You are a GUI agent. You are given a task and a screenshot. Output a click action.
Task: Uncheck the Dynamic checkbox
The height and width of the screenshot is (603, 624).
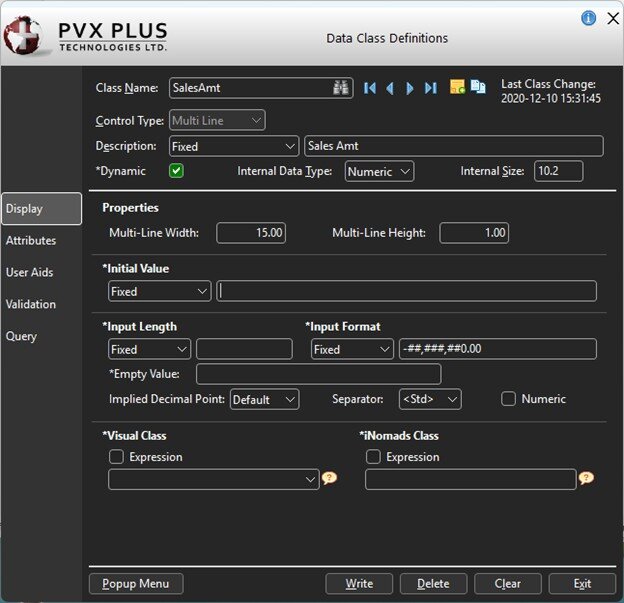[176, 171]
